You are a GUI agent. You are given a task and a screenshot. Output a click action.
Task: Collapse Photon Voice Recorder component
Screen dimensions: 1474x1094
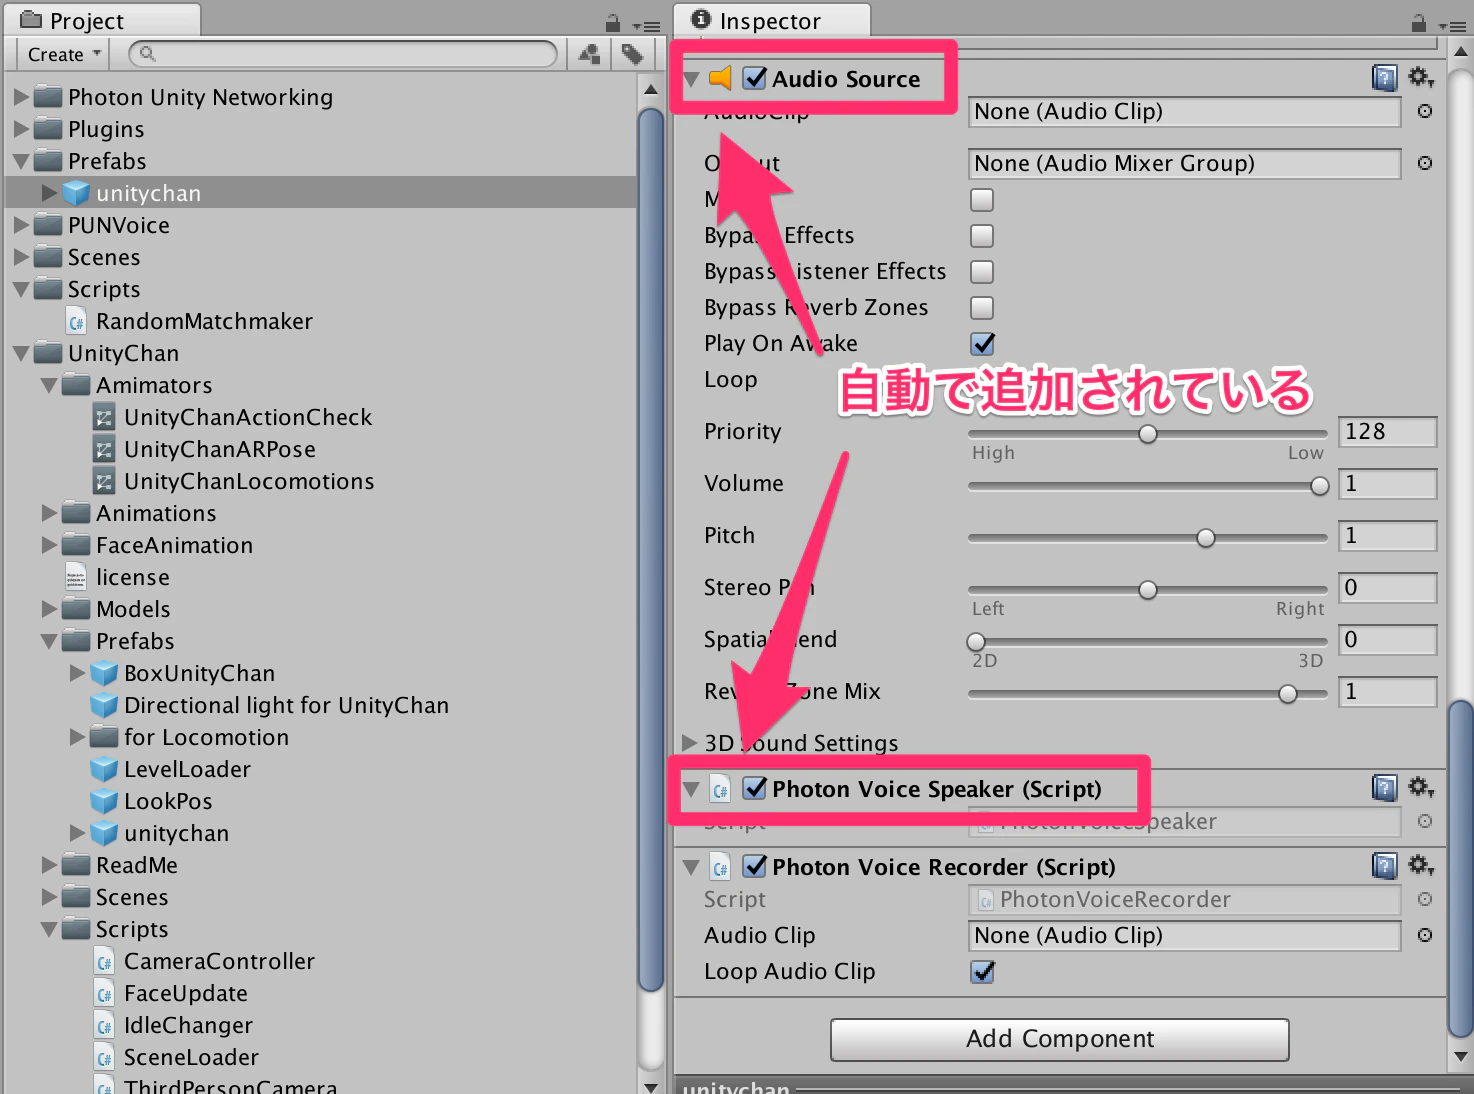pos(690,867)
